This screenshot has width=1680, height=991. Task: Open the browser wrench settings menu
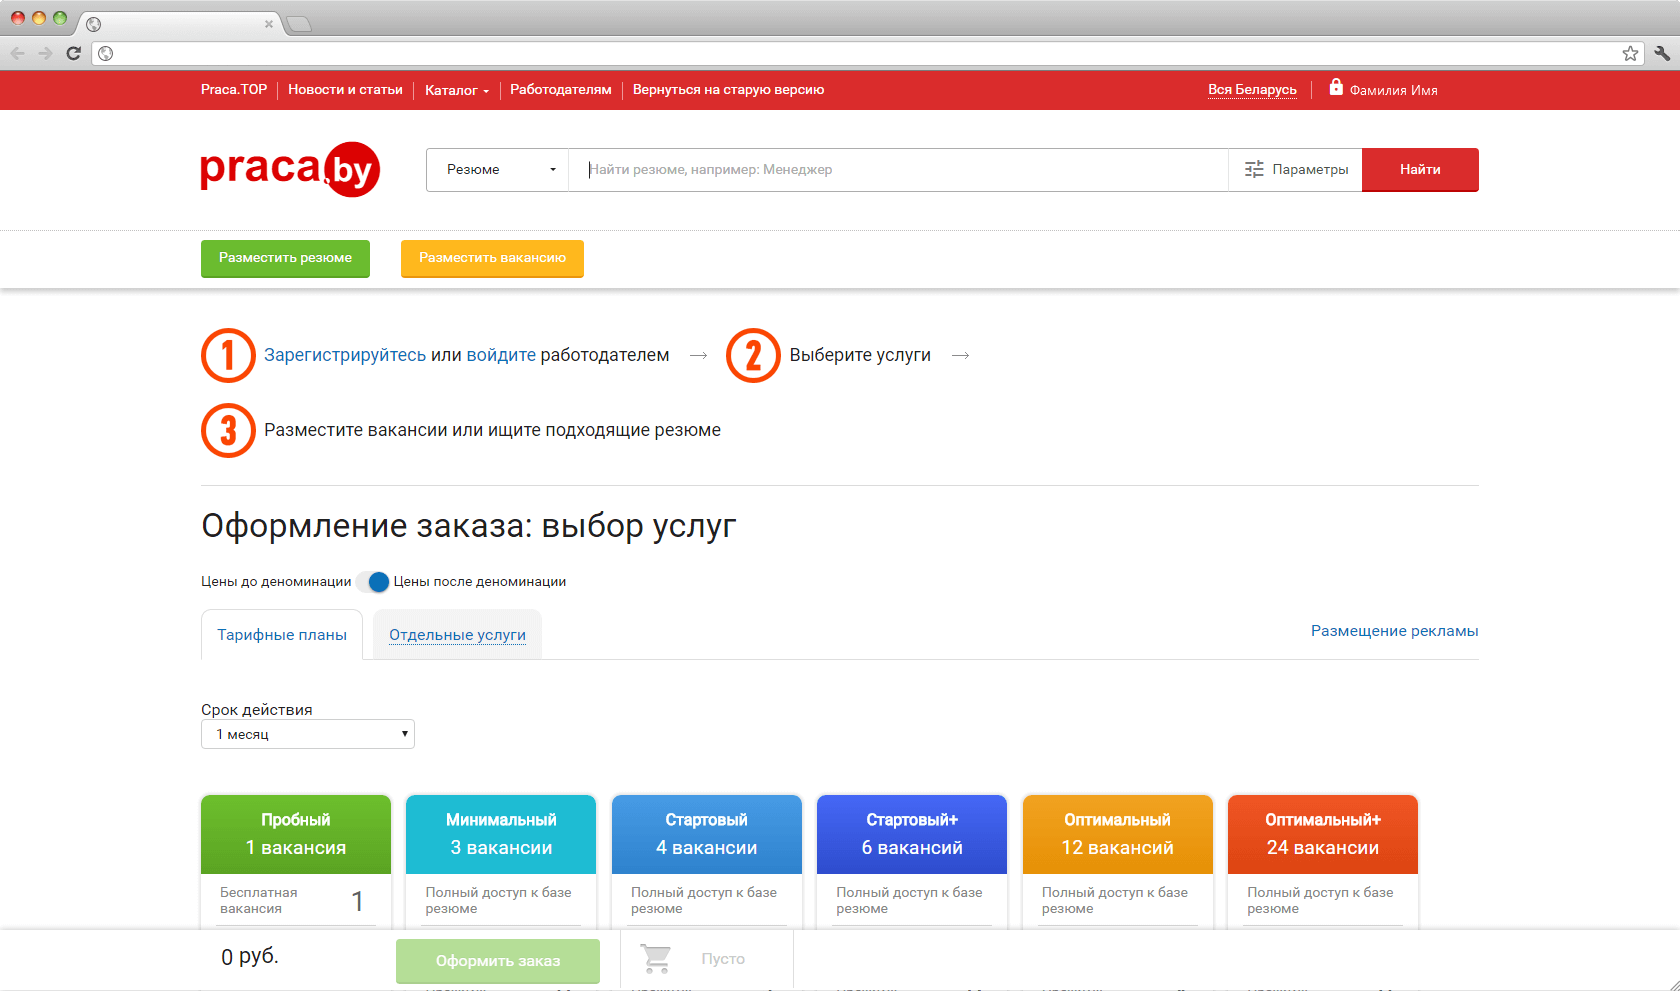click(1661, 53)
